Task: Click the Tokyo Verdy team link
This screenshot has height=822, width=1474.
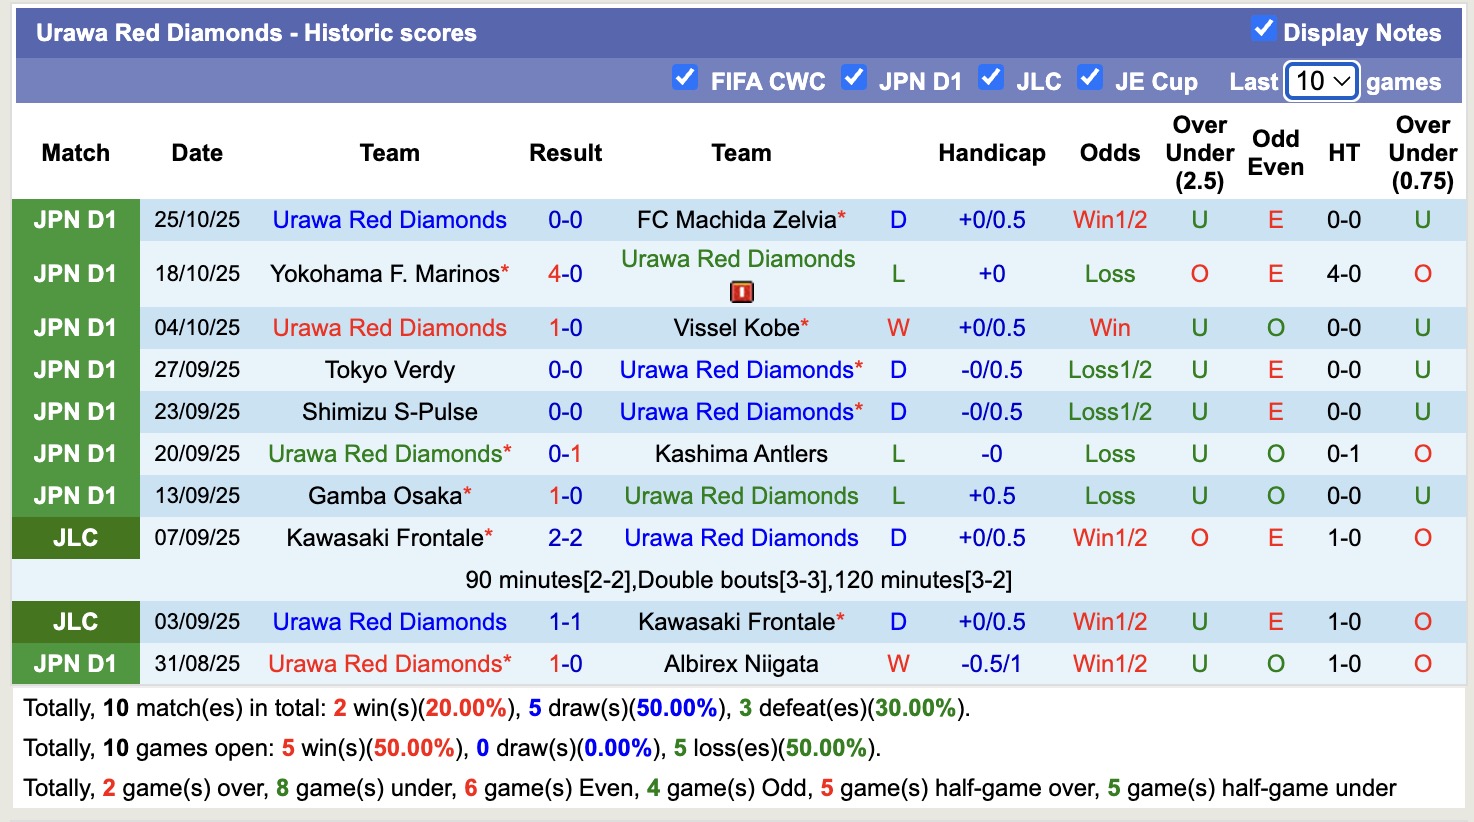Action: (x=390, y=369)
